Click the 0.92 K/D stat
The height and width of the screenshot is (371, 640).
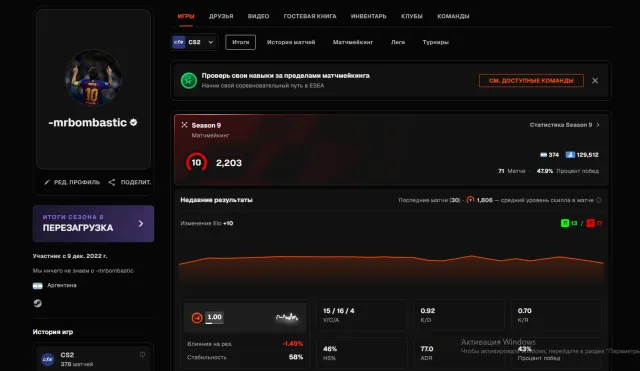pyautogui.click(x=459, y=315)
